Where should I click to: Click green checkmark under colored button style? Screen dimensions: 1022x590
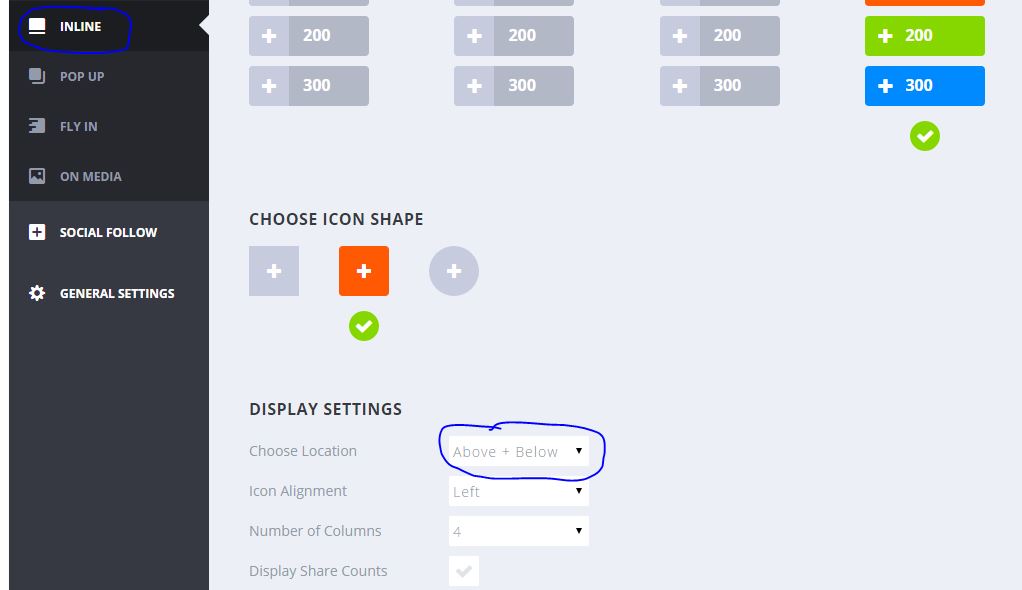925,136
